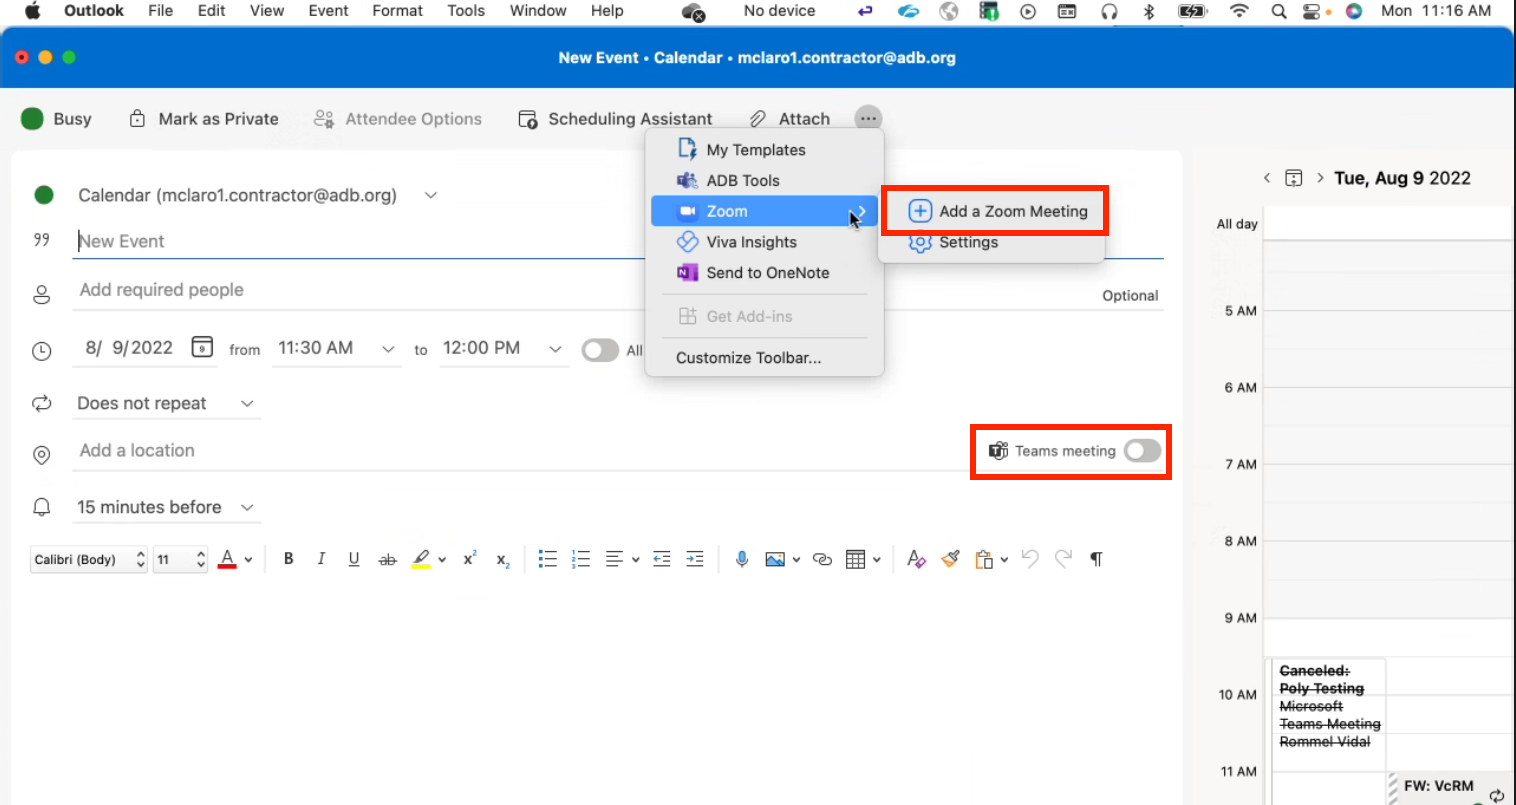Apply the red font color
The height and width of the screenshot is (805, 1516).
[227, 559]
